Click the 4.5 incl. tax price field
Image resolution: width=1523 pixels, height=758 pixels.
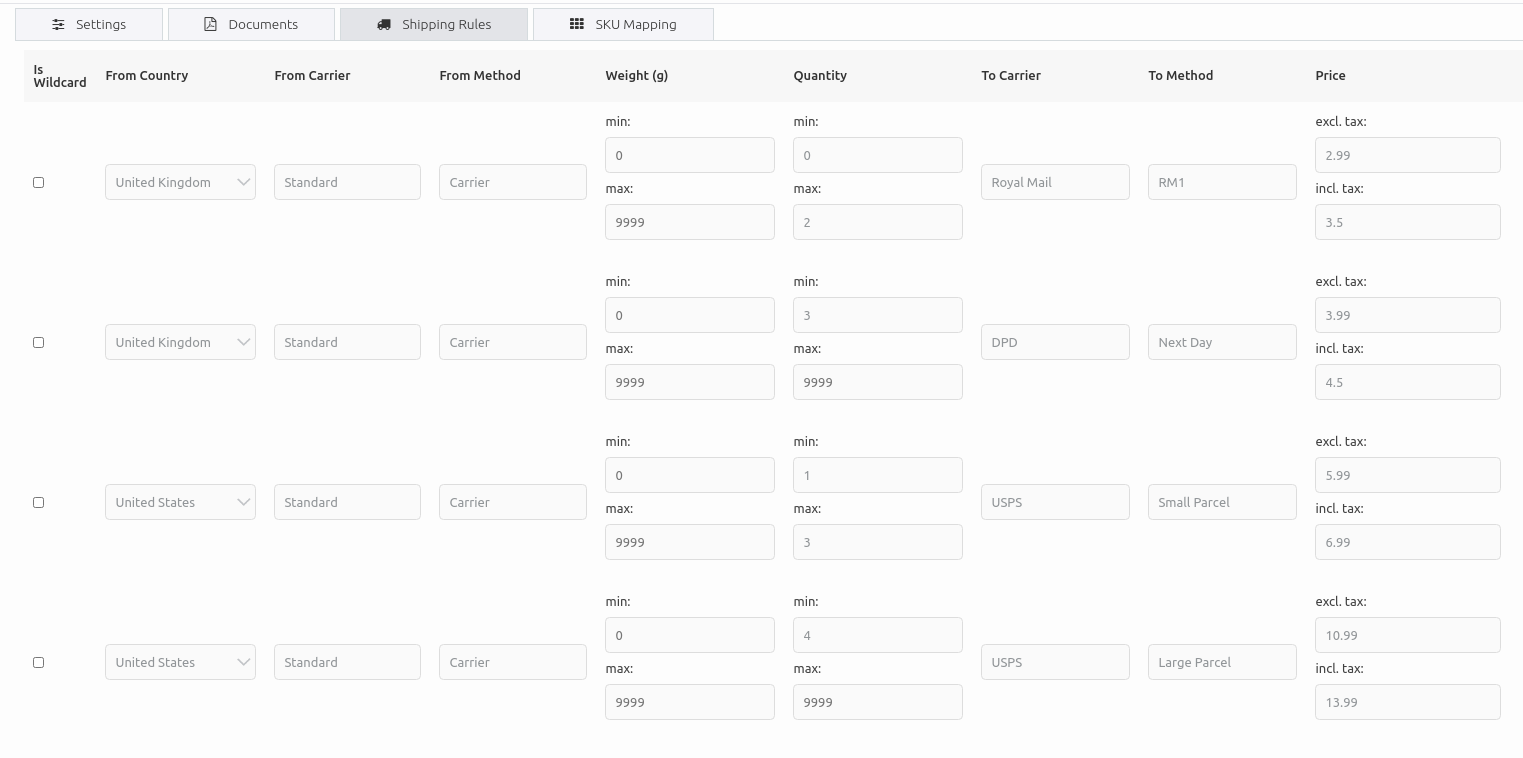pos(1408,382)
